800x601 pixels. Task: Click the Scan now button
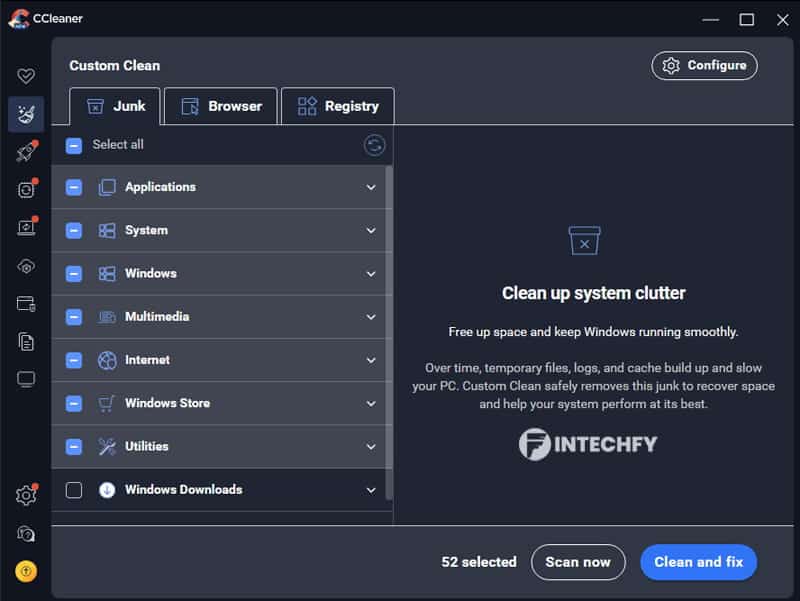(578, 562)
